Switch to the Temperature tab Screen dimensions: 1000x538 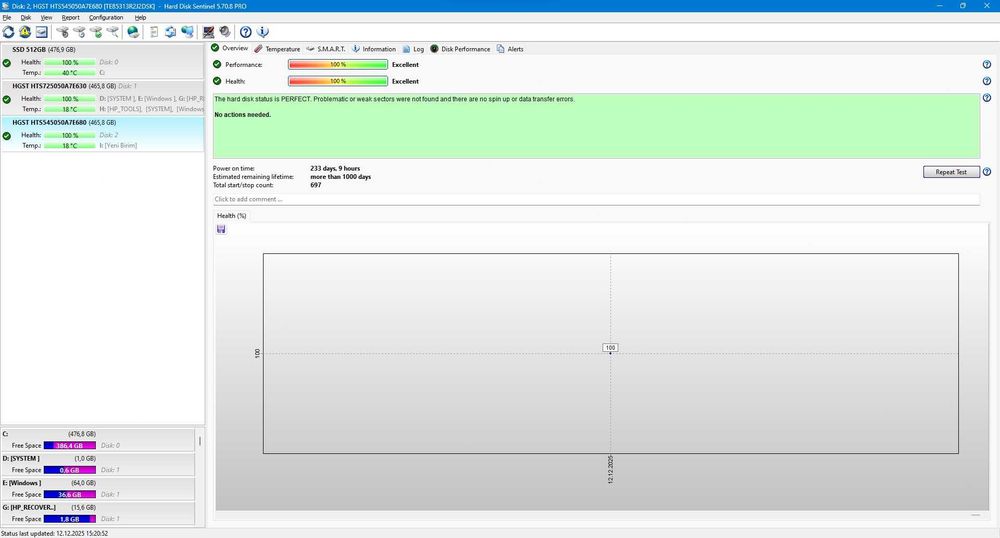pos(277,49)
